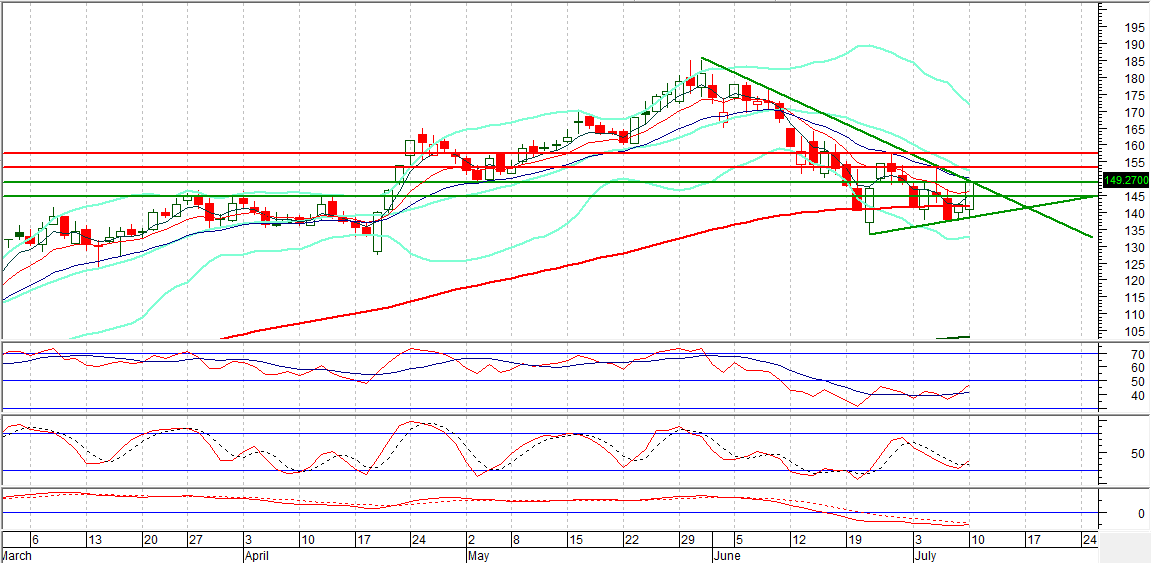Select the date label 13 in March
Viewport: 1151px width, 563px height.
(x=95, y=540)
